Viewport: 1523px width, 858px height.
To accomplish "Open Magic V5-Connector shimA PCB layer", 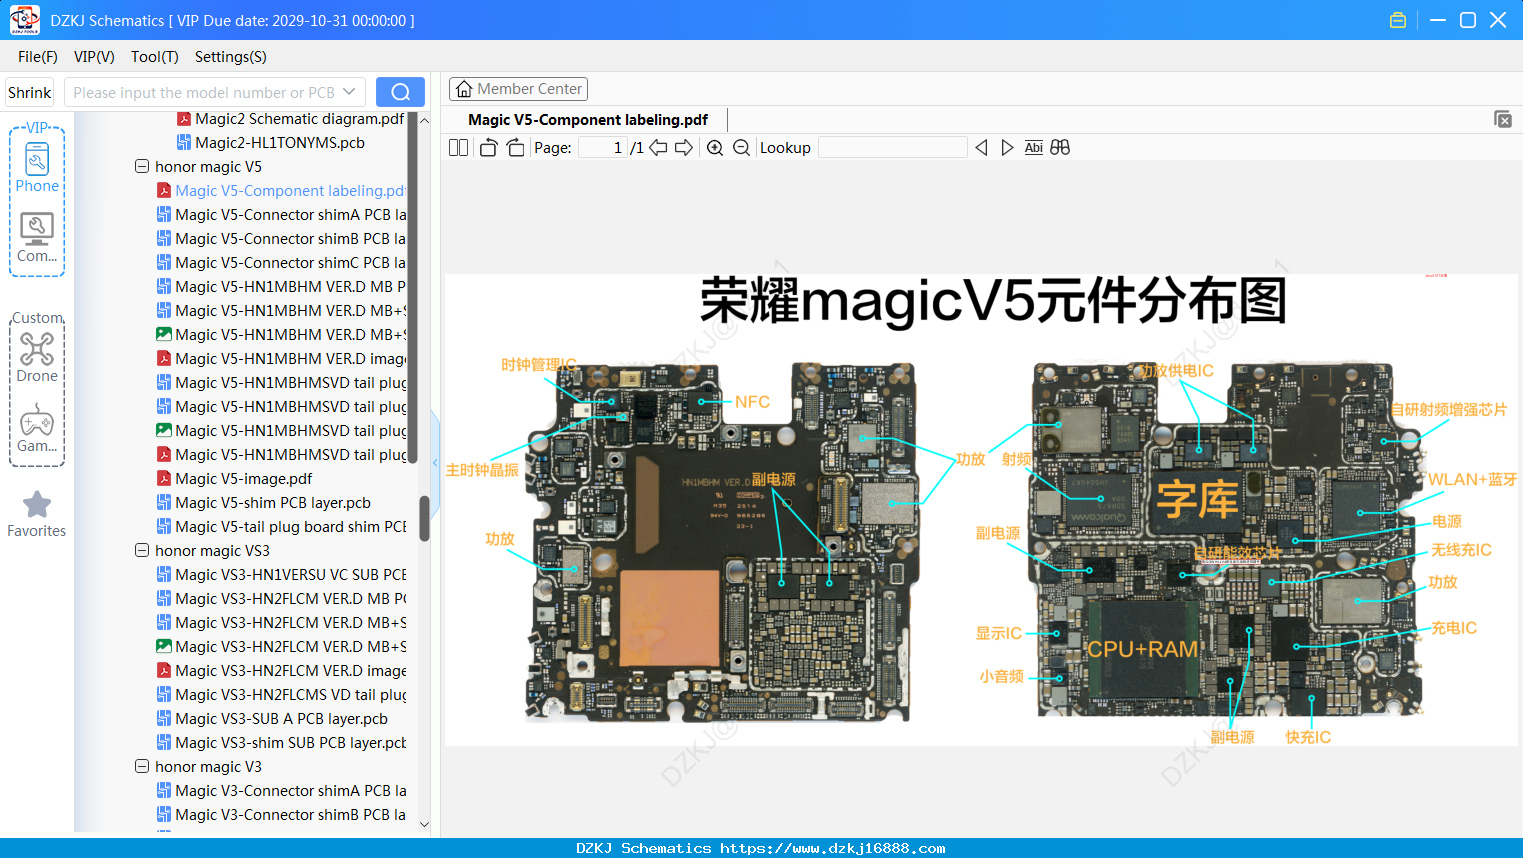I will pos(281,215).
